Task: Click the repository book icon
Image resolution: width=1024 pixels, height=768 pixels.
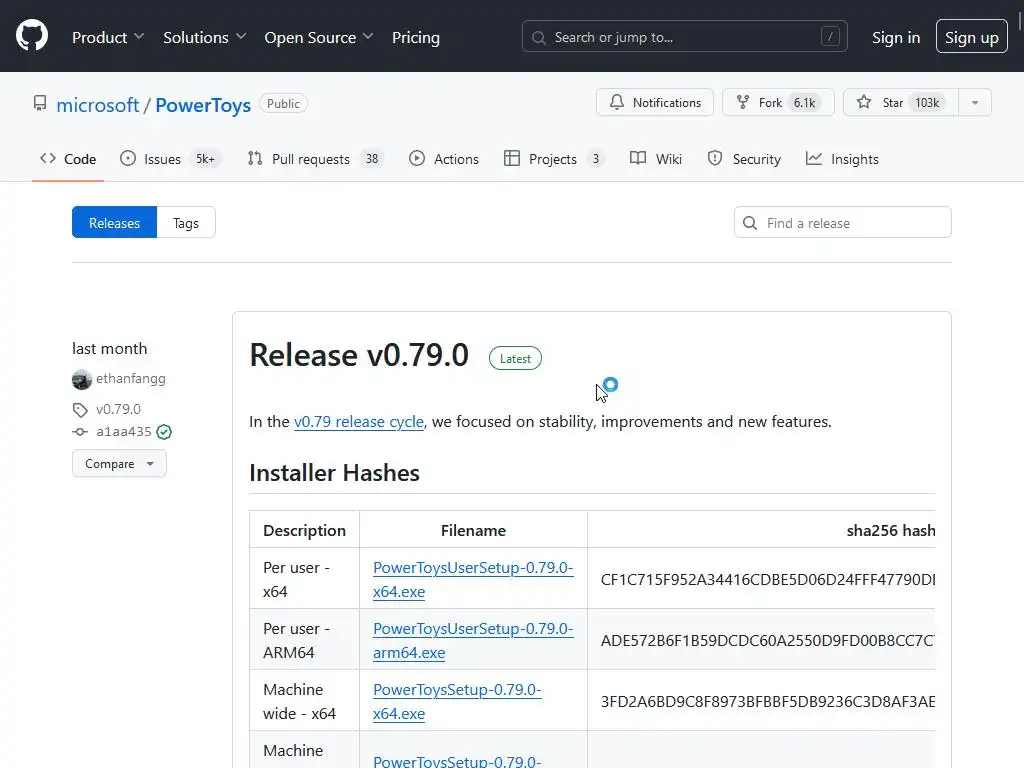Action: 40,103
